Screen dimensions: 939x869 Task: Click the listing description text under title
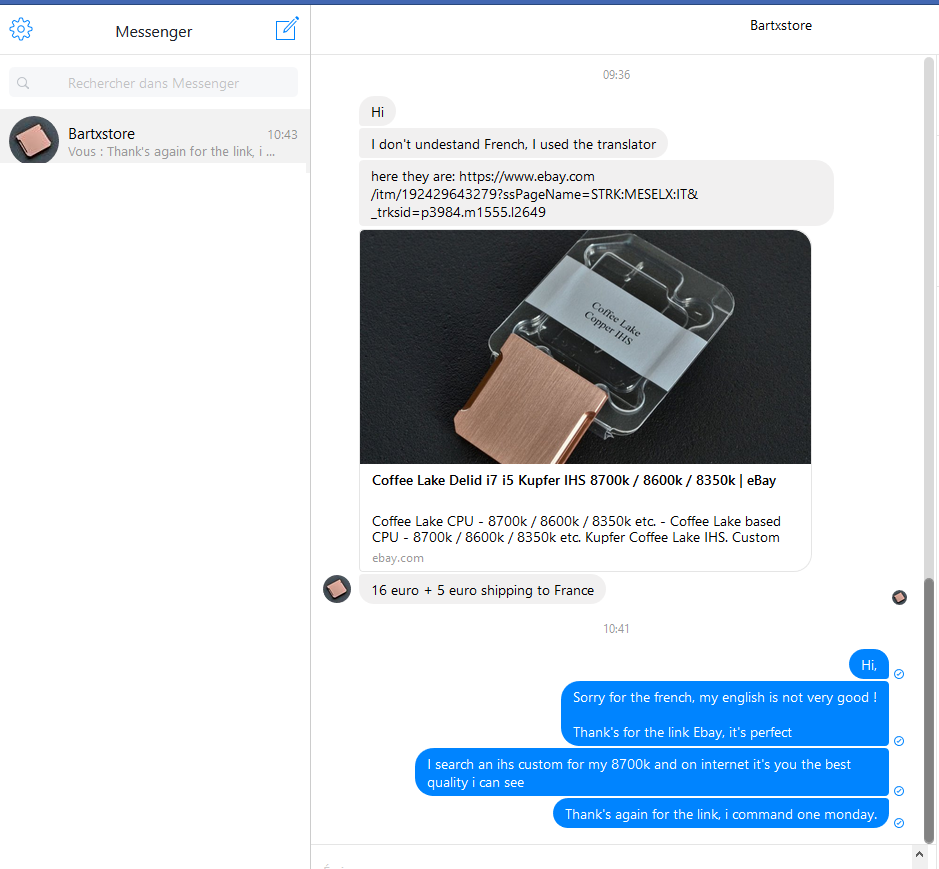(576, 529)
